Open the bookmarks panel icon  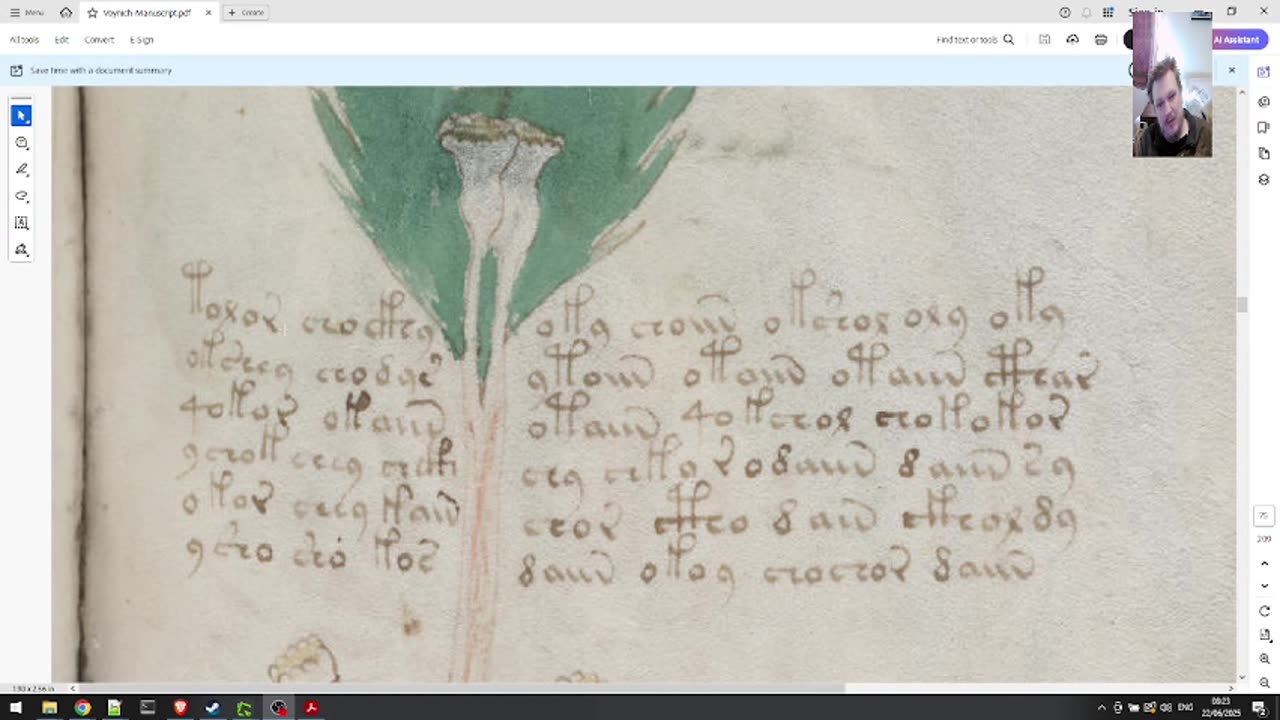point(1264,127)
